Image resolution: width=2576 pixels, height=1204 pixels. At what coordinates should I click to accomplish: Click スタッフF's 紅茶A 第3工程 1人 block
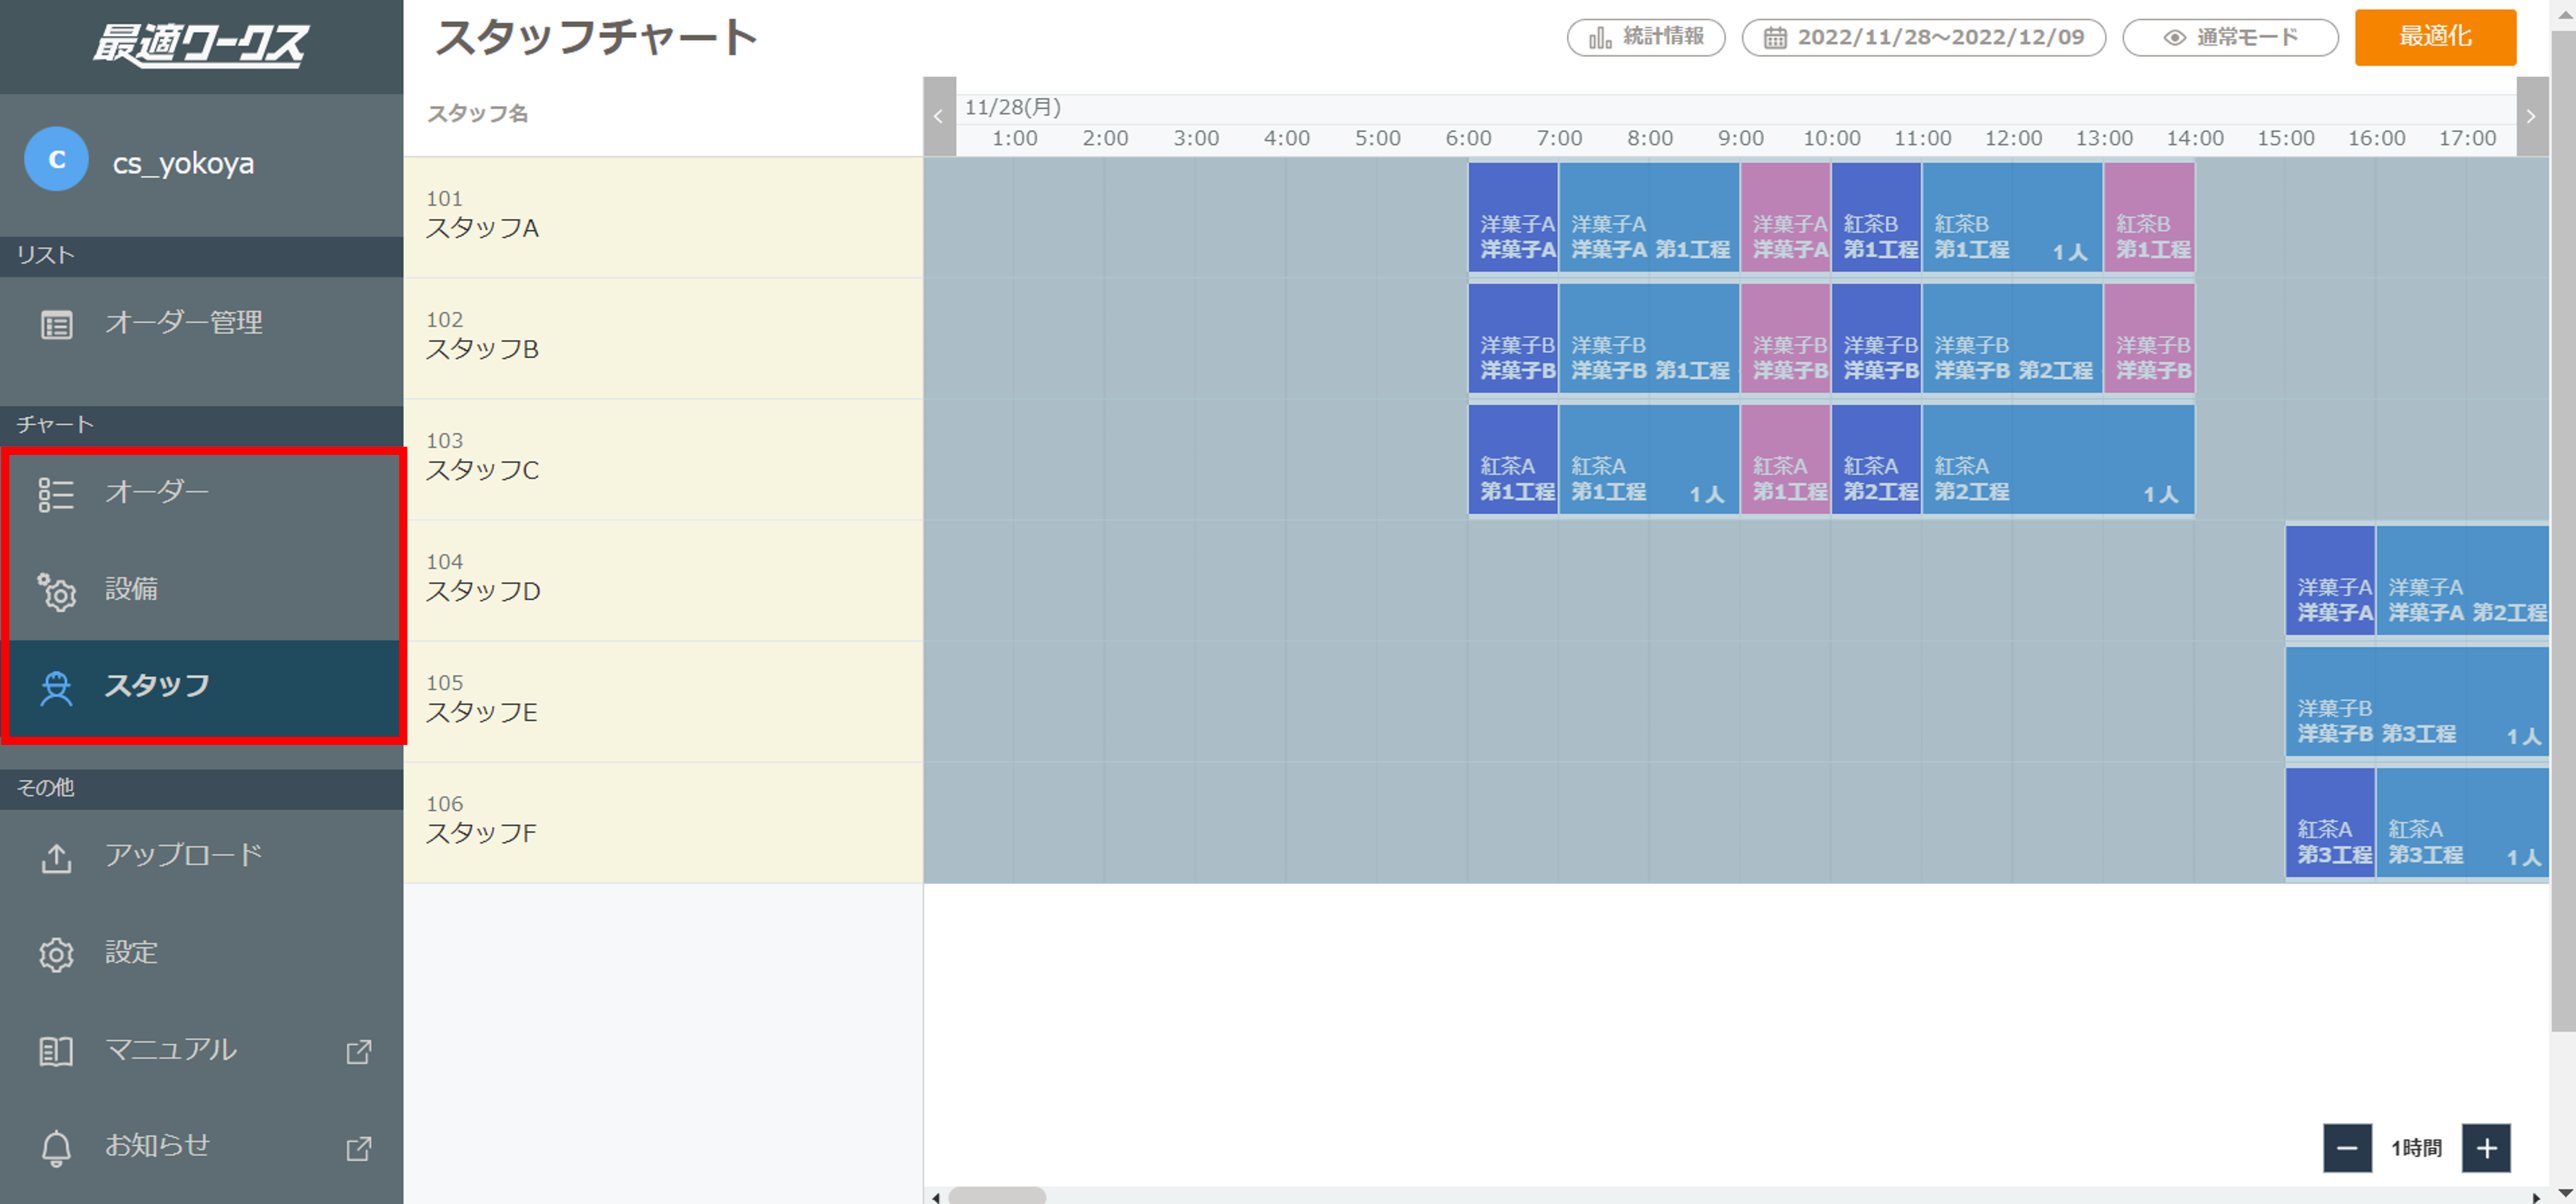(x=2462, y=822)
